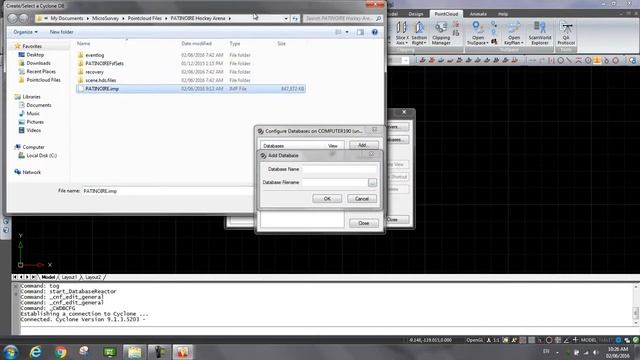Viewport: 640px width, 360px height.
Task: Expand the Slice X Axis dropdown arrow
Action: [407, 43]
